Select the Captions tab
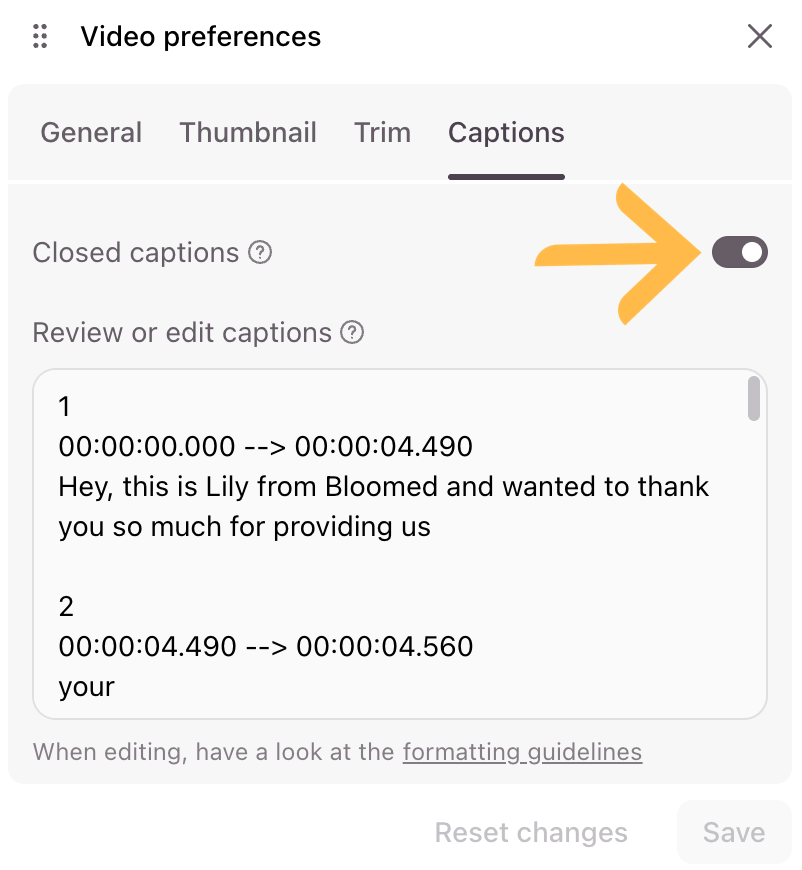 tap(506, 133)
